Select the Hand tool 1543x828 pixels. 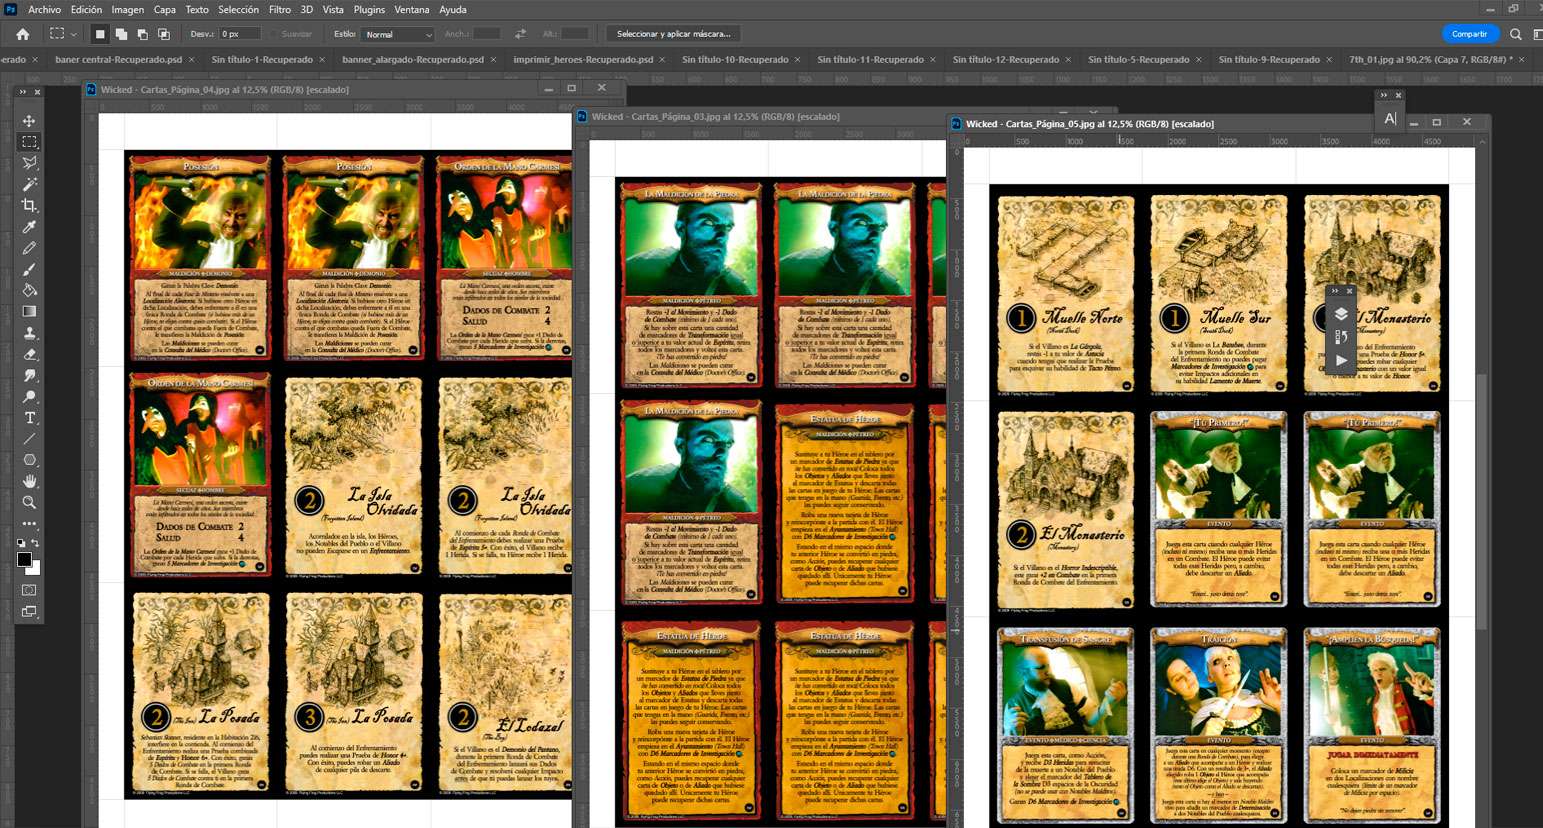pos(29,481)
